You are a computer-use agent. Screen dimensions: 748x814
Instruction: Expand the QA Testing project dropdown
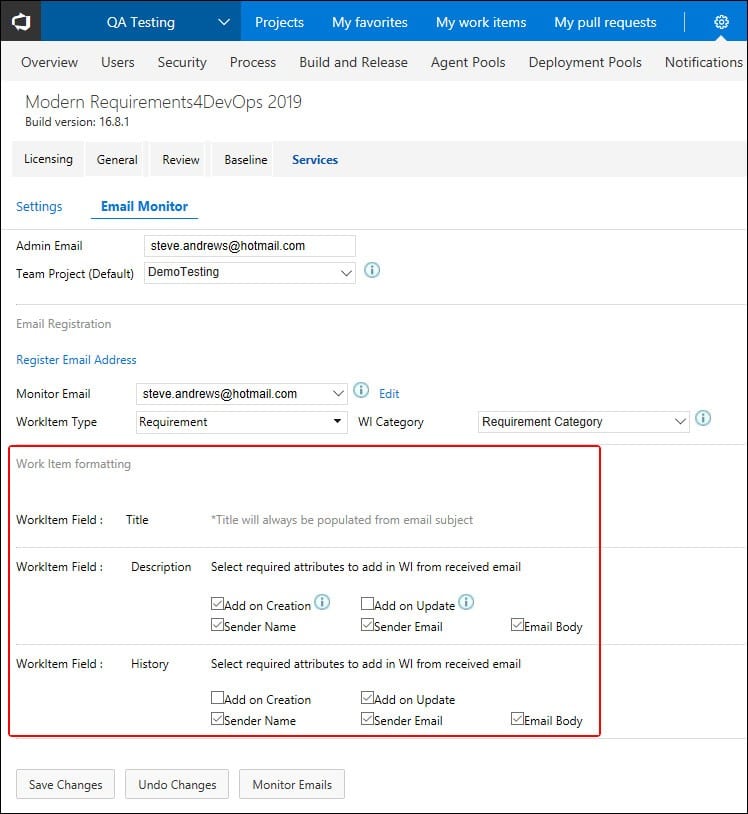tap(224, 22)
